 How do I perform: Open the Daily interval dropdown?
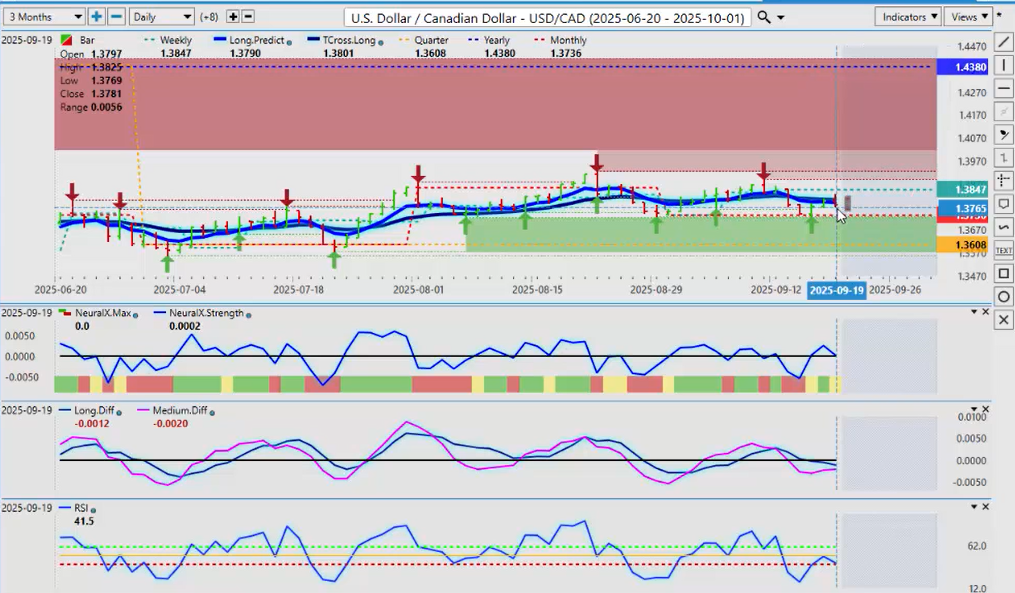(161, 17)
